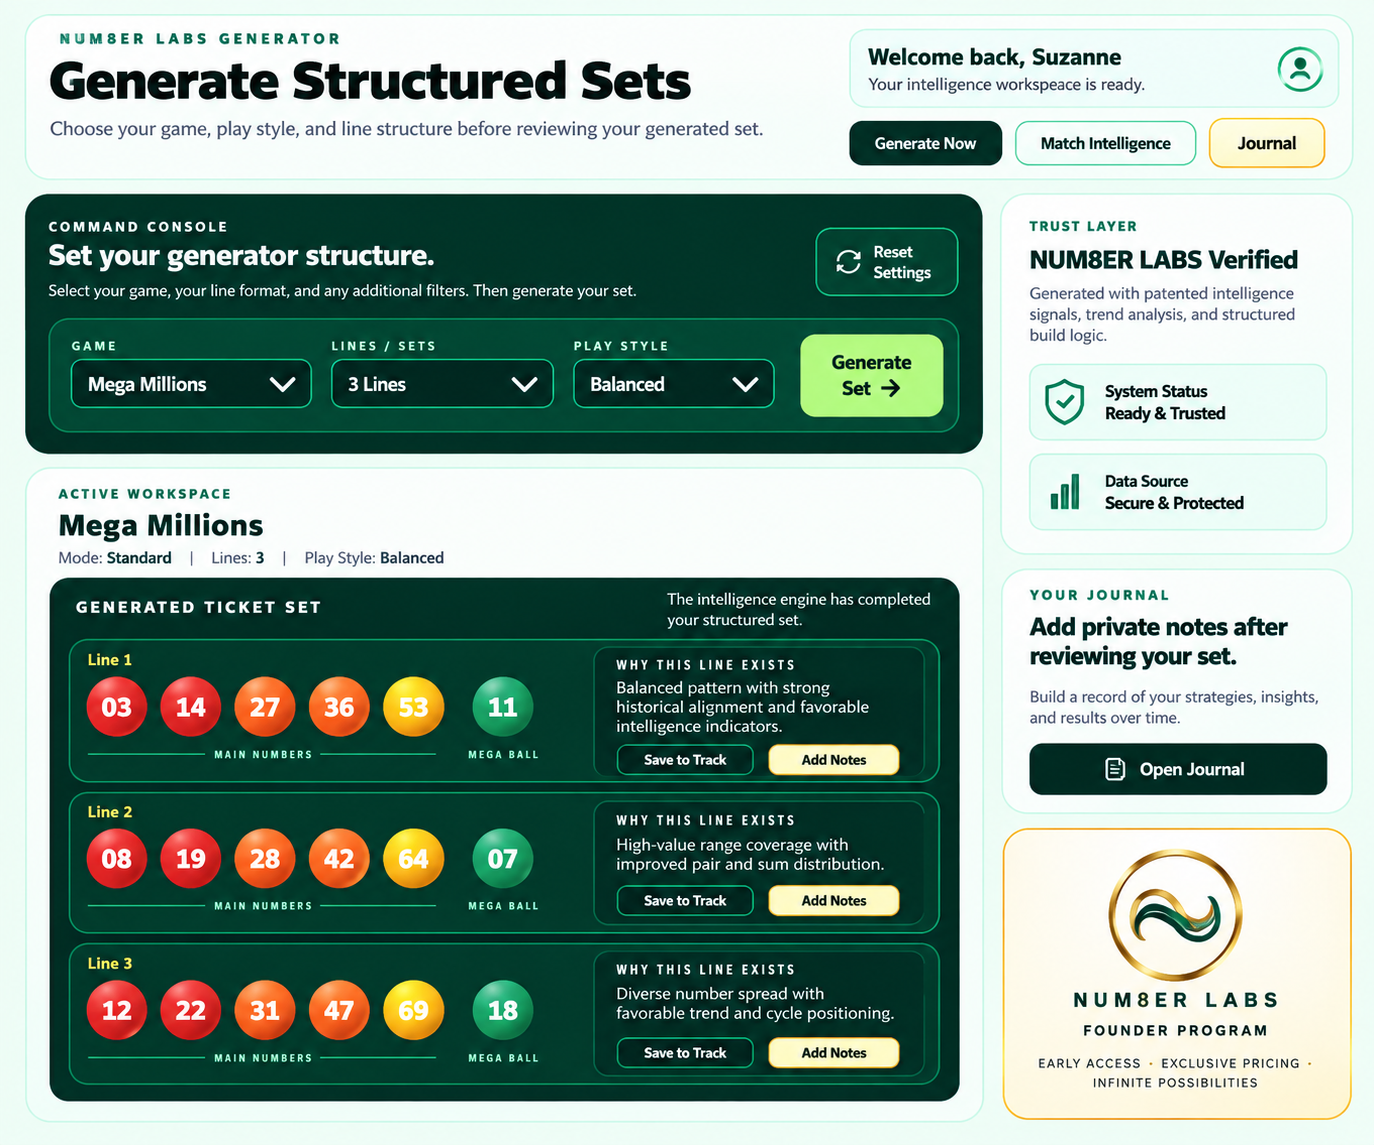This screenshot has height=1145, width=1374.
Task: Click the NUM8ER LABS gold wave logo
Action: pyautogui.click(x=1176, y=913)
